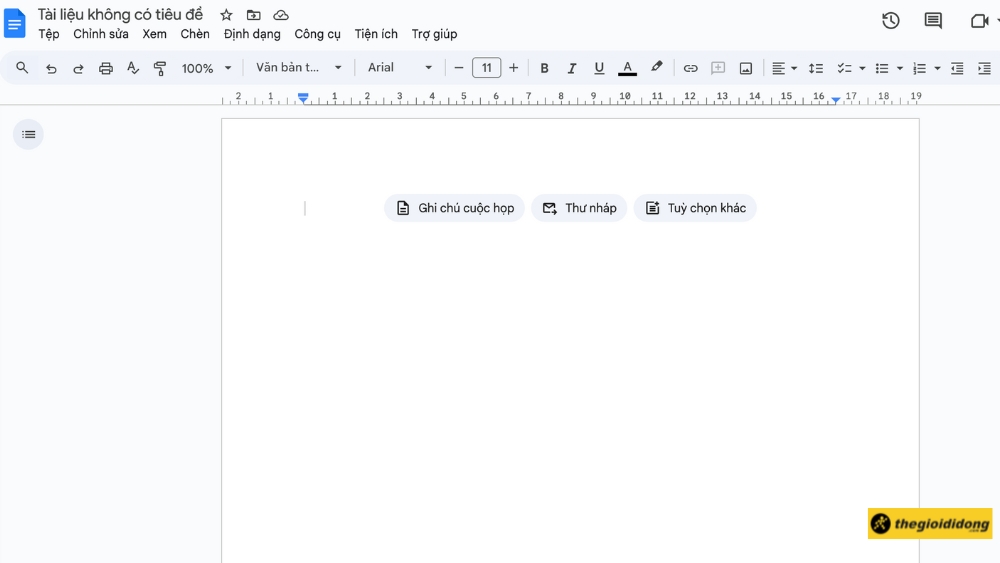Toggle bold formatting
Screen dimensions: 1000x563
pyautogui.click(x=545, y=68)
